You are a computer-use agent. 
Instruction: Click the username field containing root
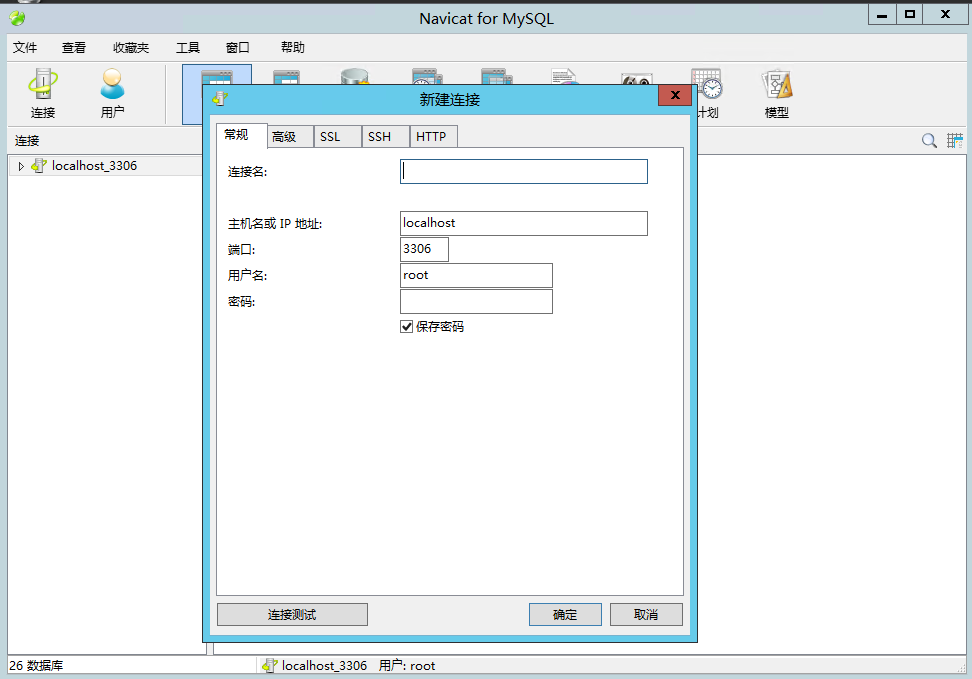[x=476, y=275]
